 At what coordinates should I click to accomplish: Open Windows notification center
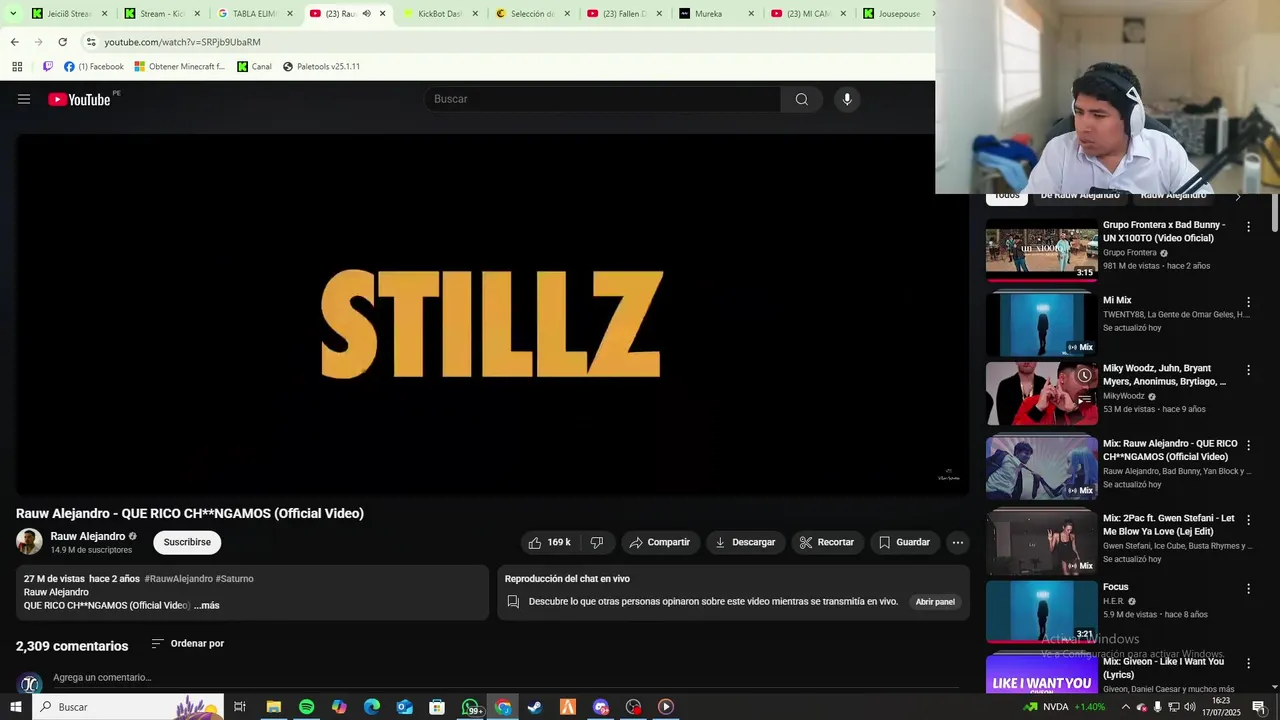(1259, 707)
